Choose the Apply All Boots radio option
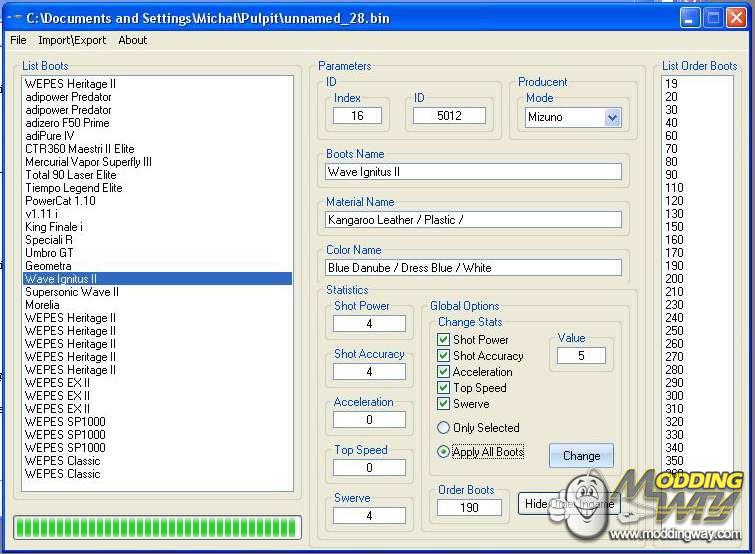The width and height of the screenshot is (755, 554). 444,452
